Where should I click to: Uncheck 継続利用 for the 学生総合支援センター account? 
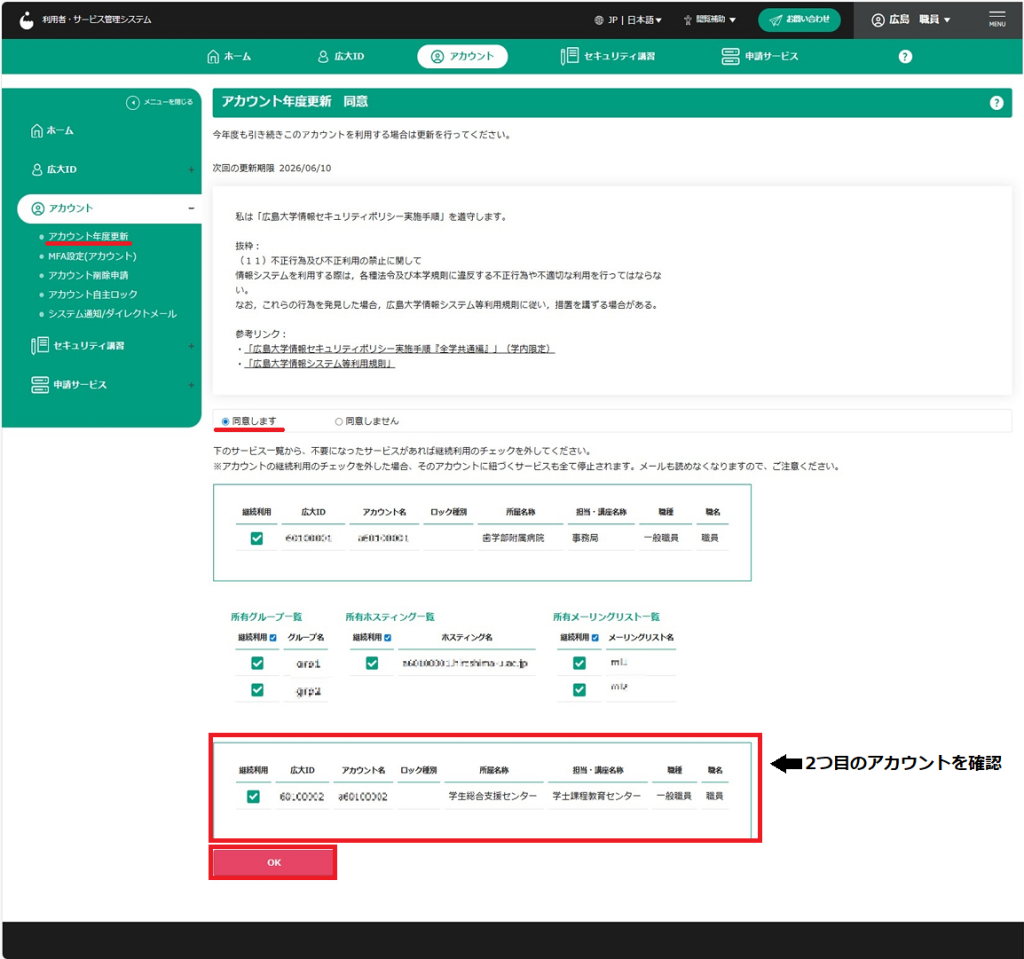[x=253, y=796]
